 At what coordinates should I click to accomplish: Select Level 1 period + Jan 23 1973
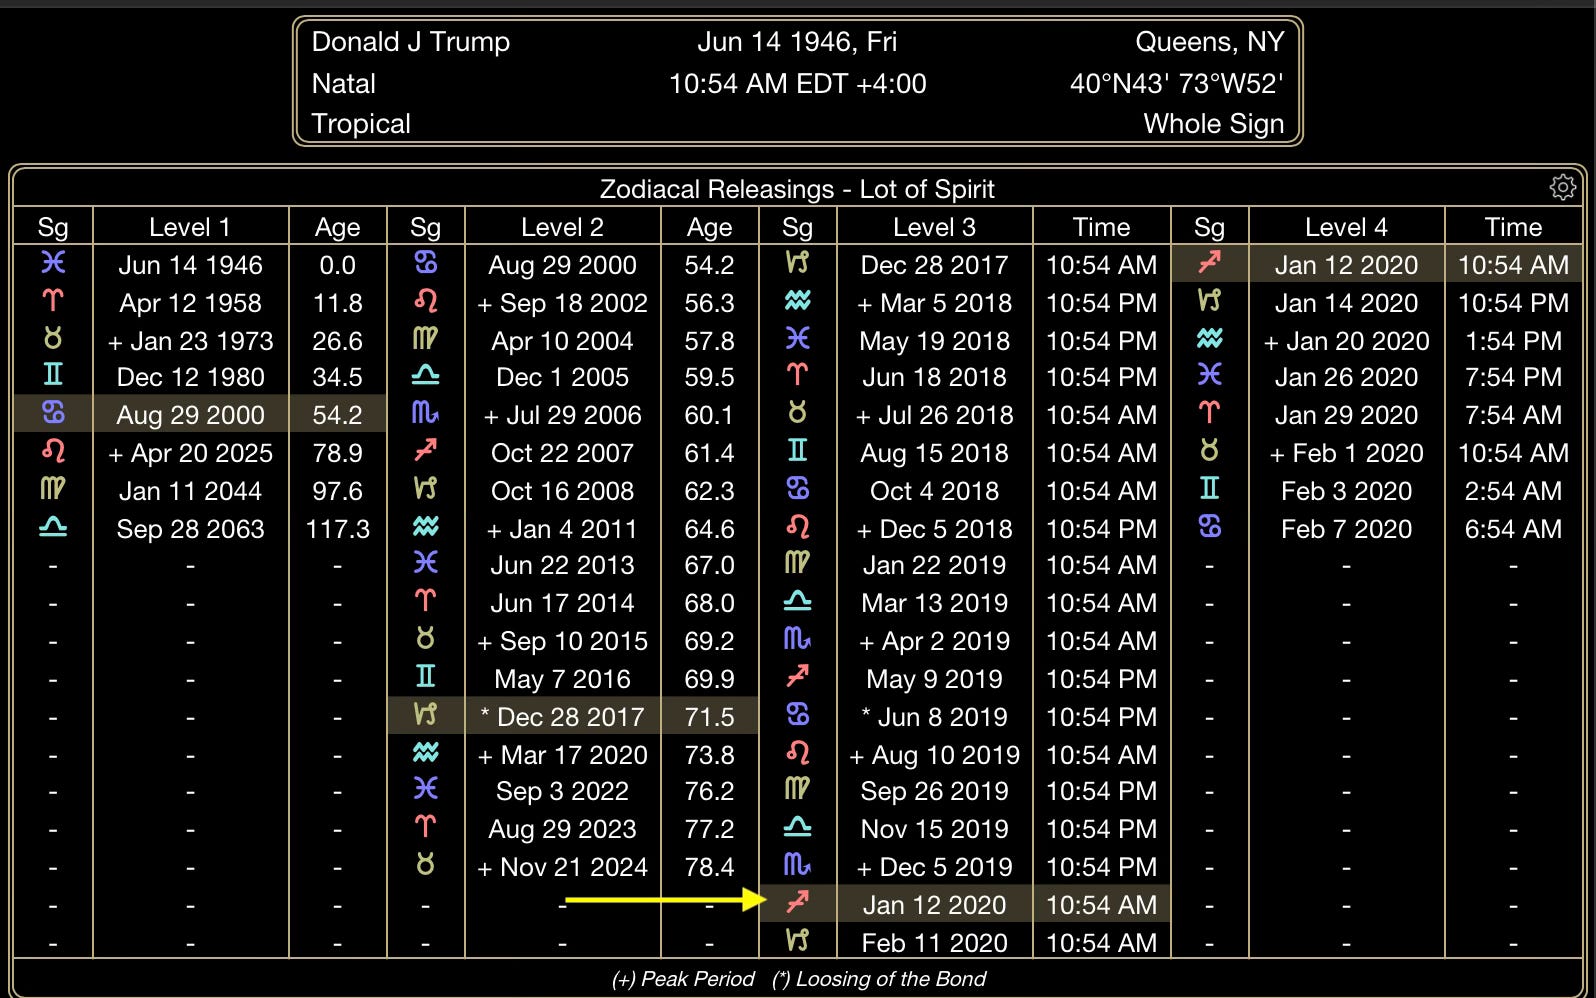pyautogui.click(x=190, y=341)
